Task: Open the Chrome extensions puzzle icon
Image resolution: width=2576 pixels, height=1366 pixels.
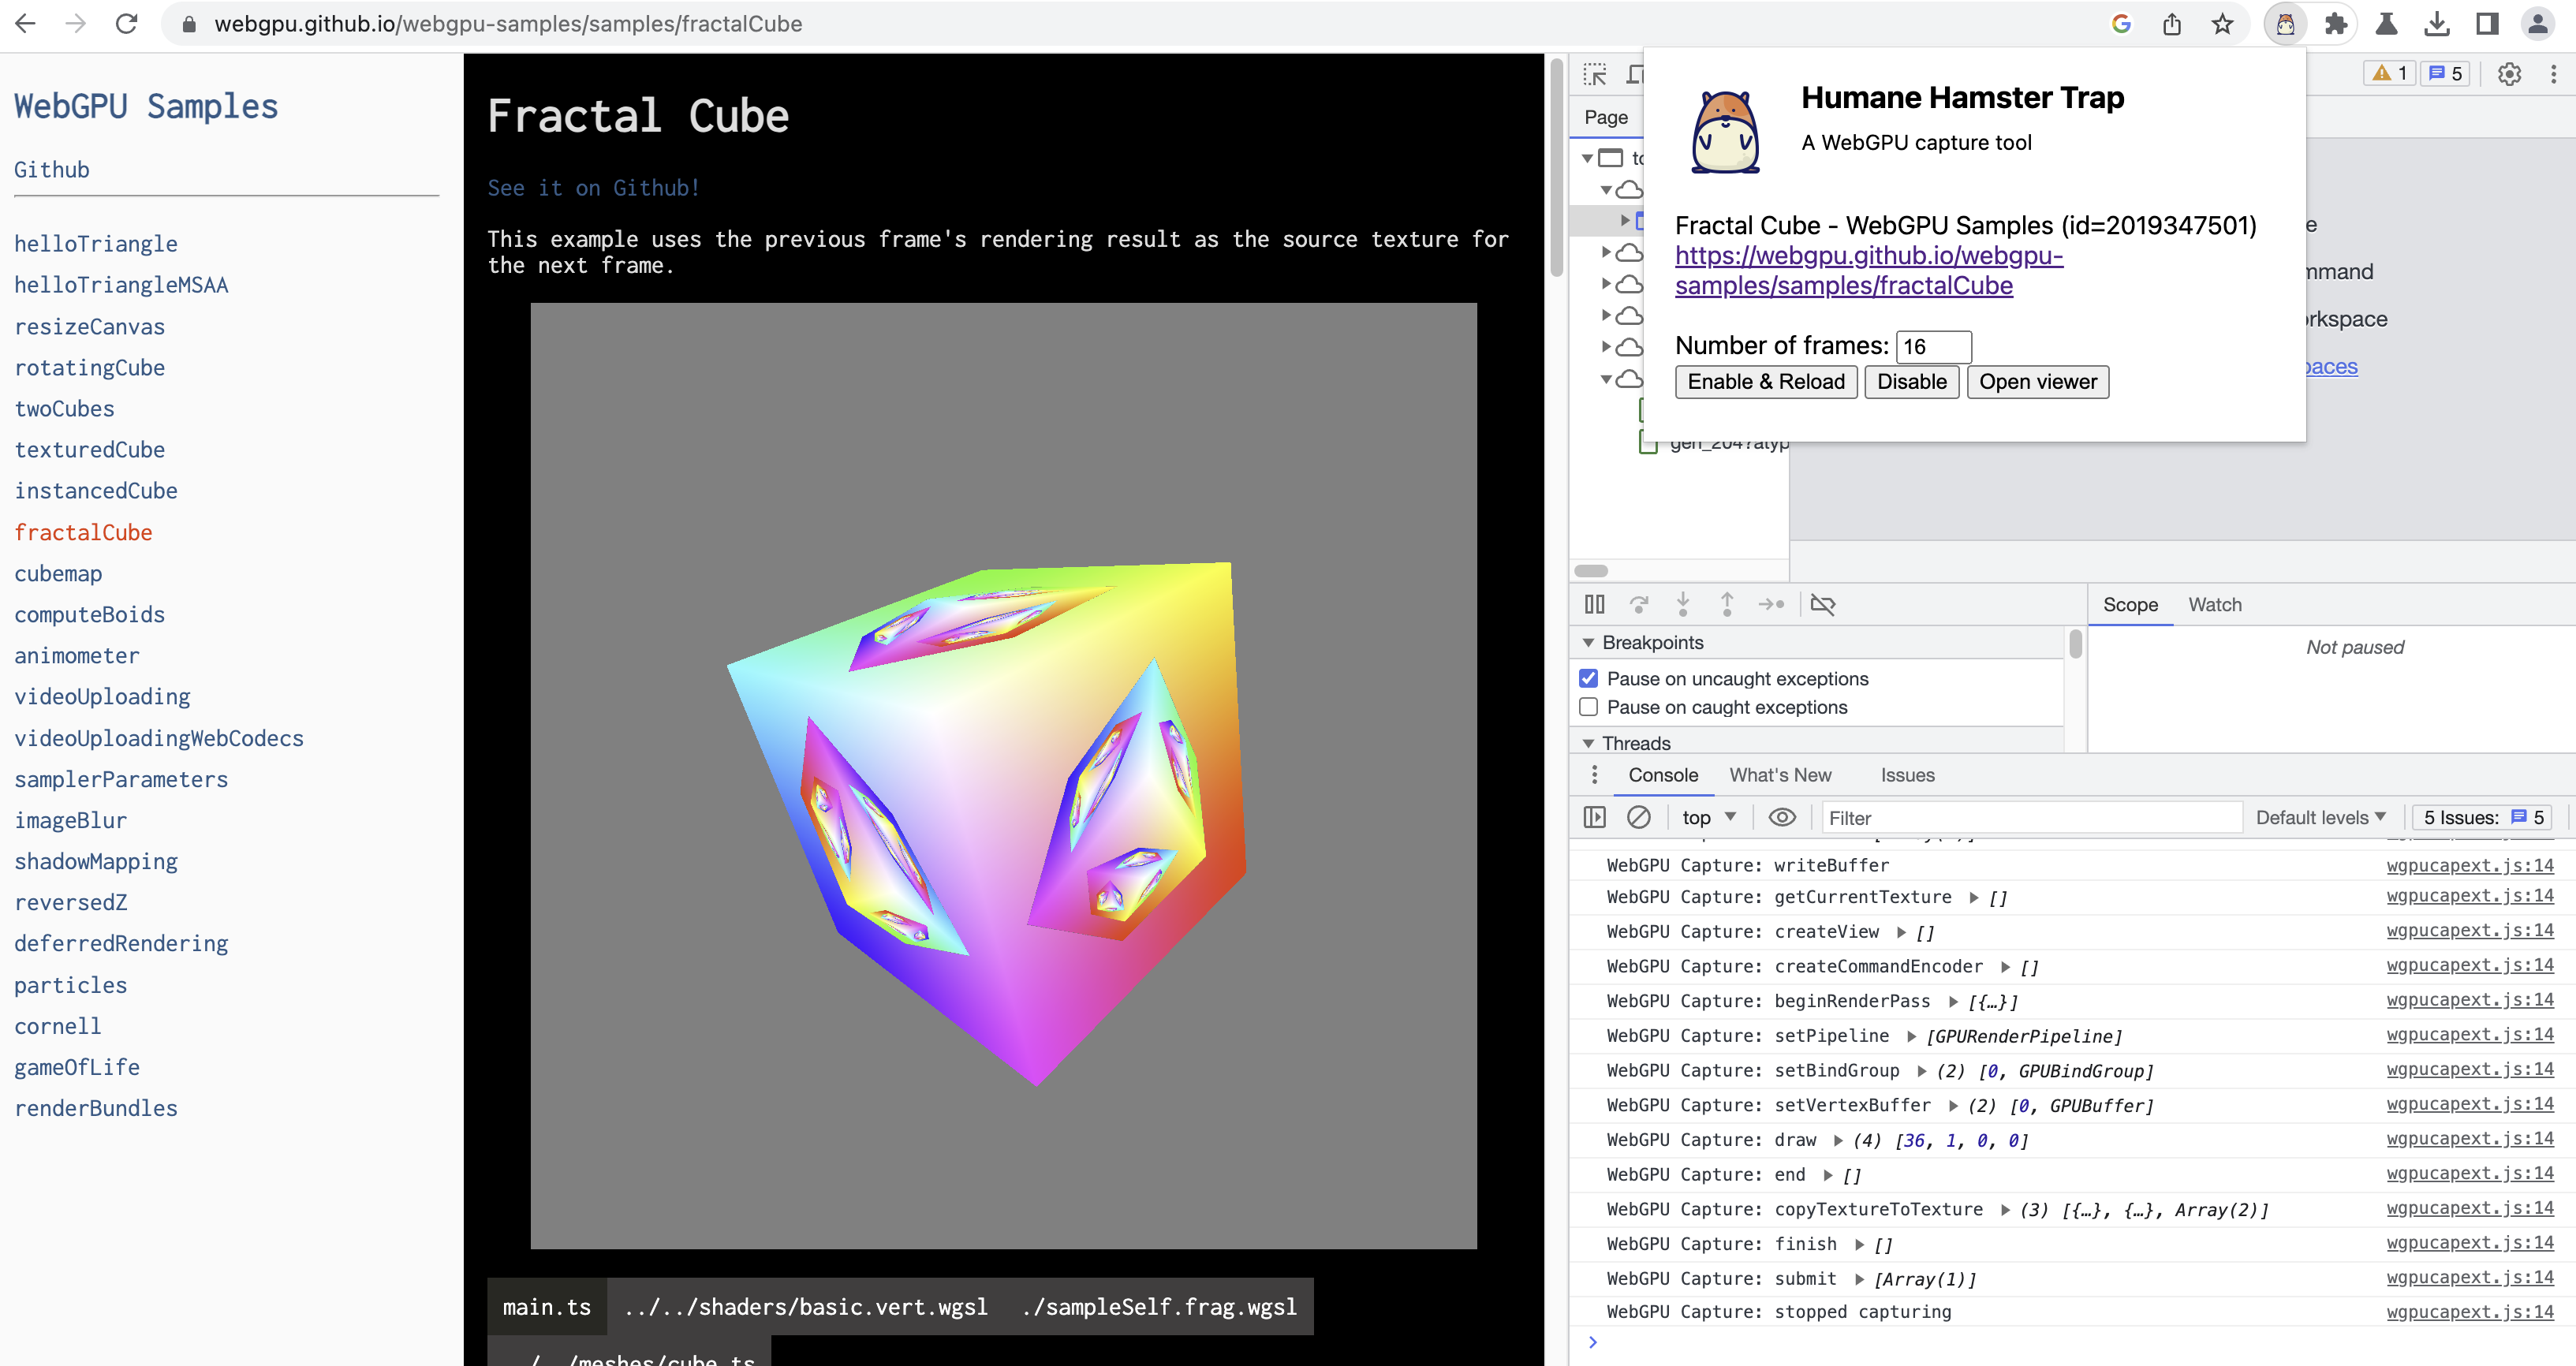Action: 2336,24
